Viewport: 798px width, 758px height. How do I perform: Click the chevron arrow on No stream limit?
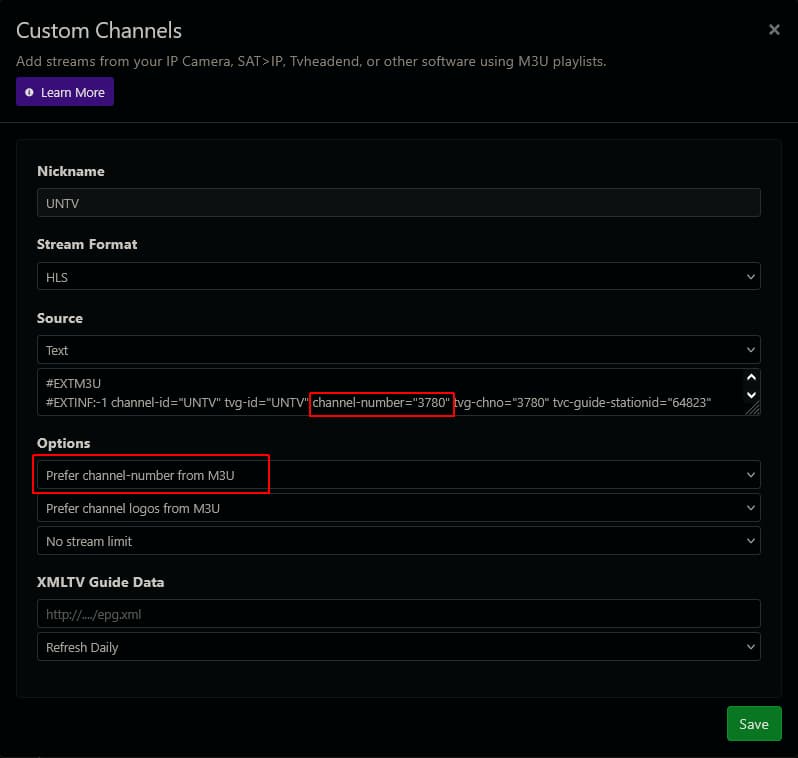coord(751,541)
